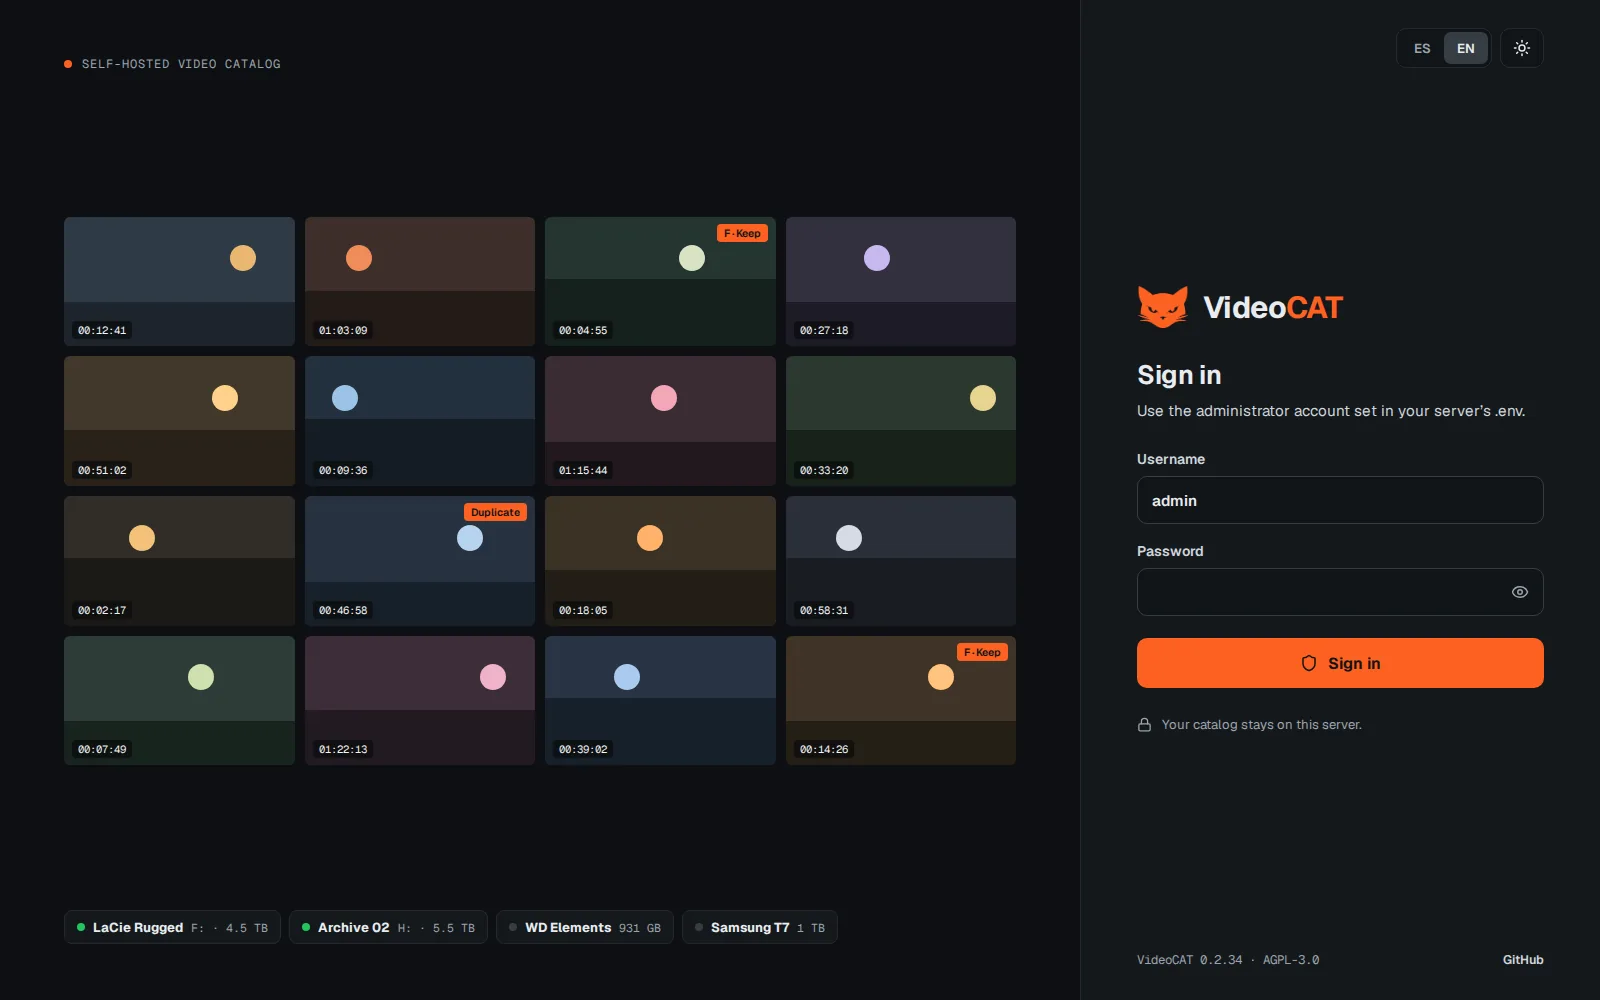Open thumbnail with duration 00:07:49
This screenshot has height=1000, width=1600.
(x=179, y=700)
